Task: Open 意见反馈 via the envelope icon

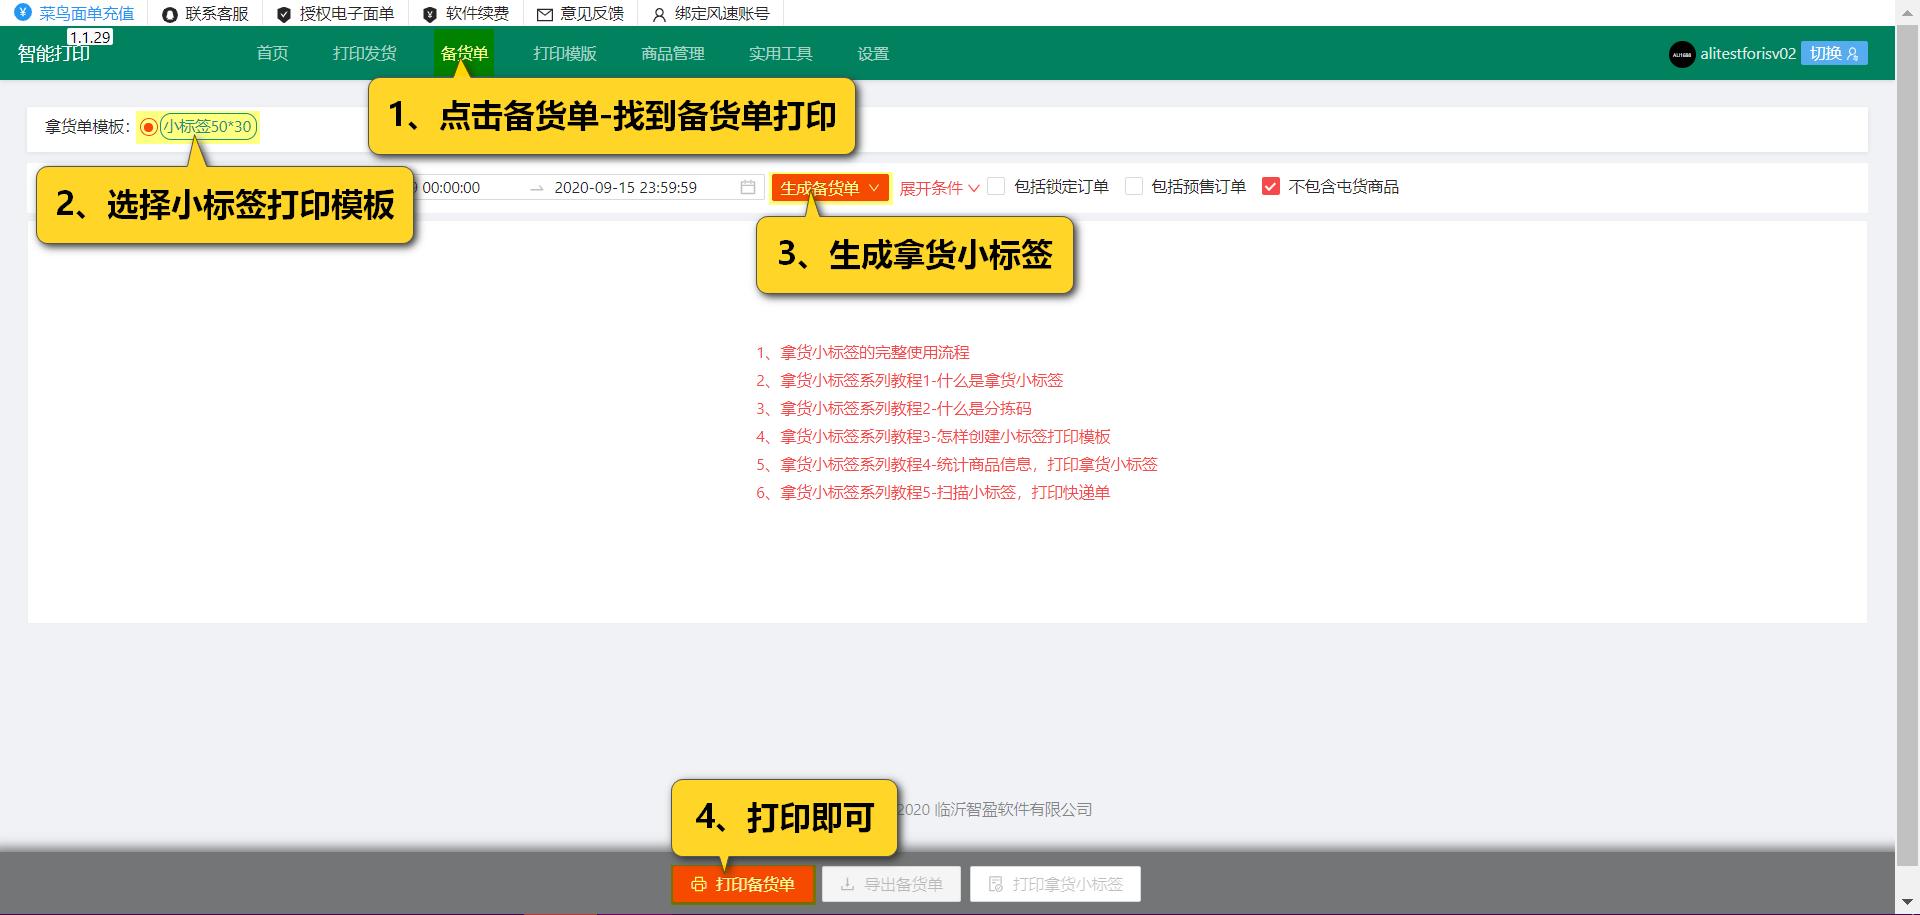Action: (x=545, y=13)
